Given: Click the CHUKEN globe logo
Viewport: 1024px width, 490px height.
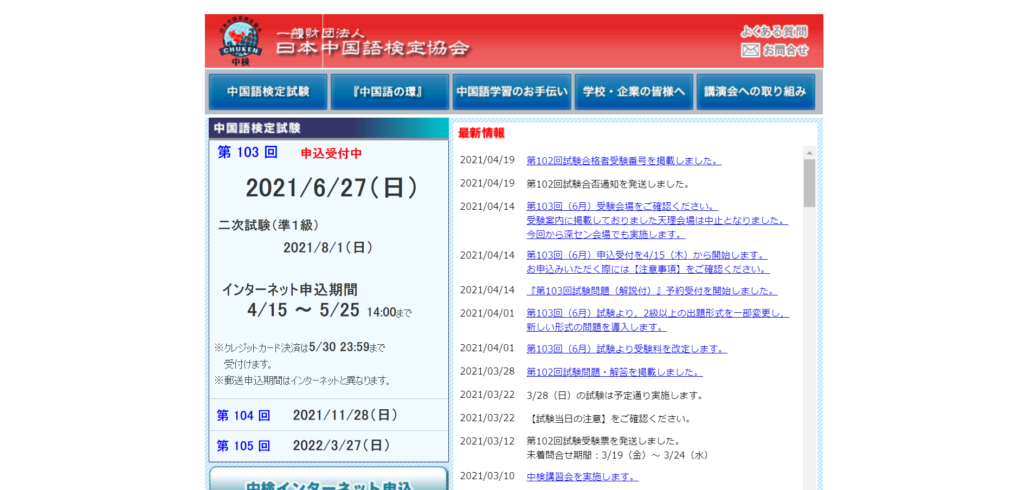Looking at the screenshot, I should 240,41.
